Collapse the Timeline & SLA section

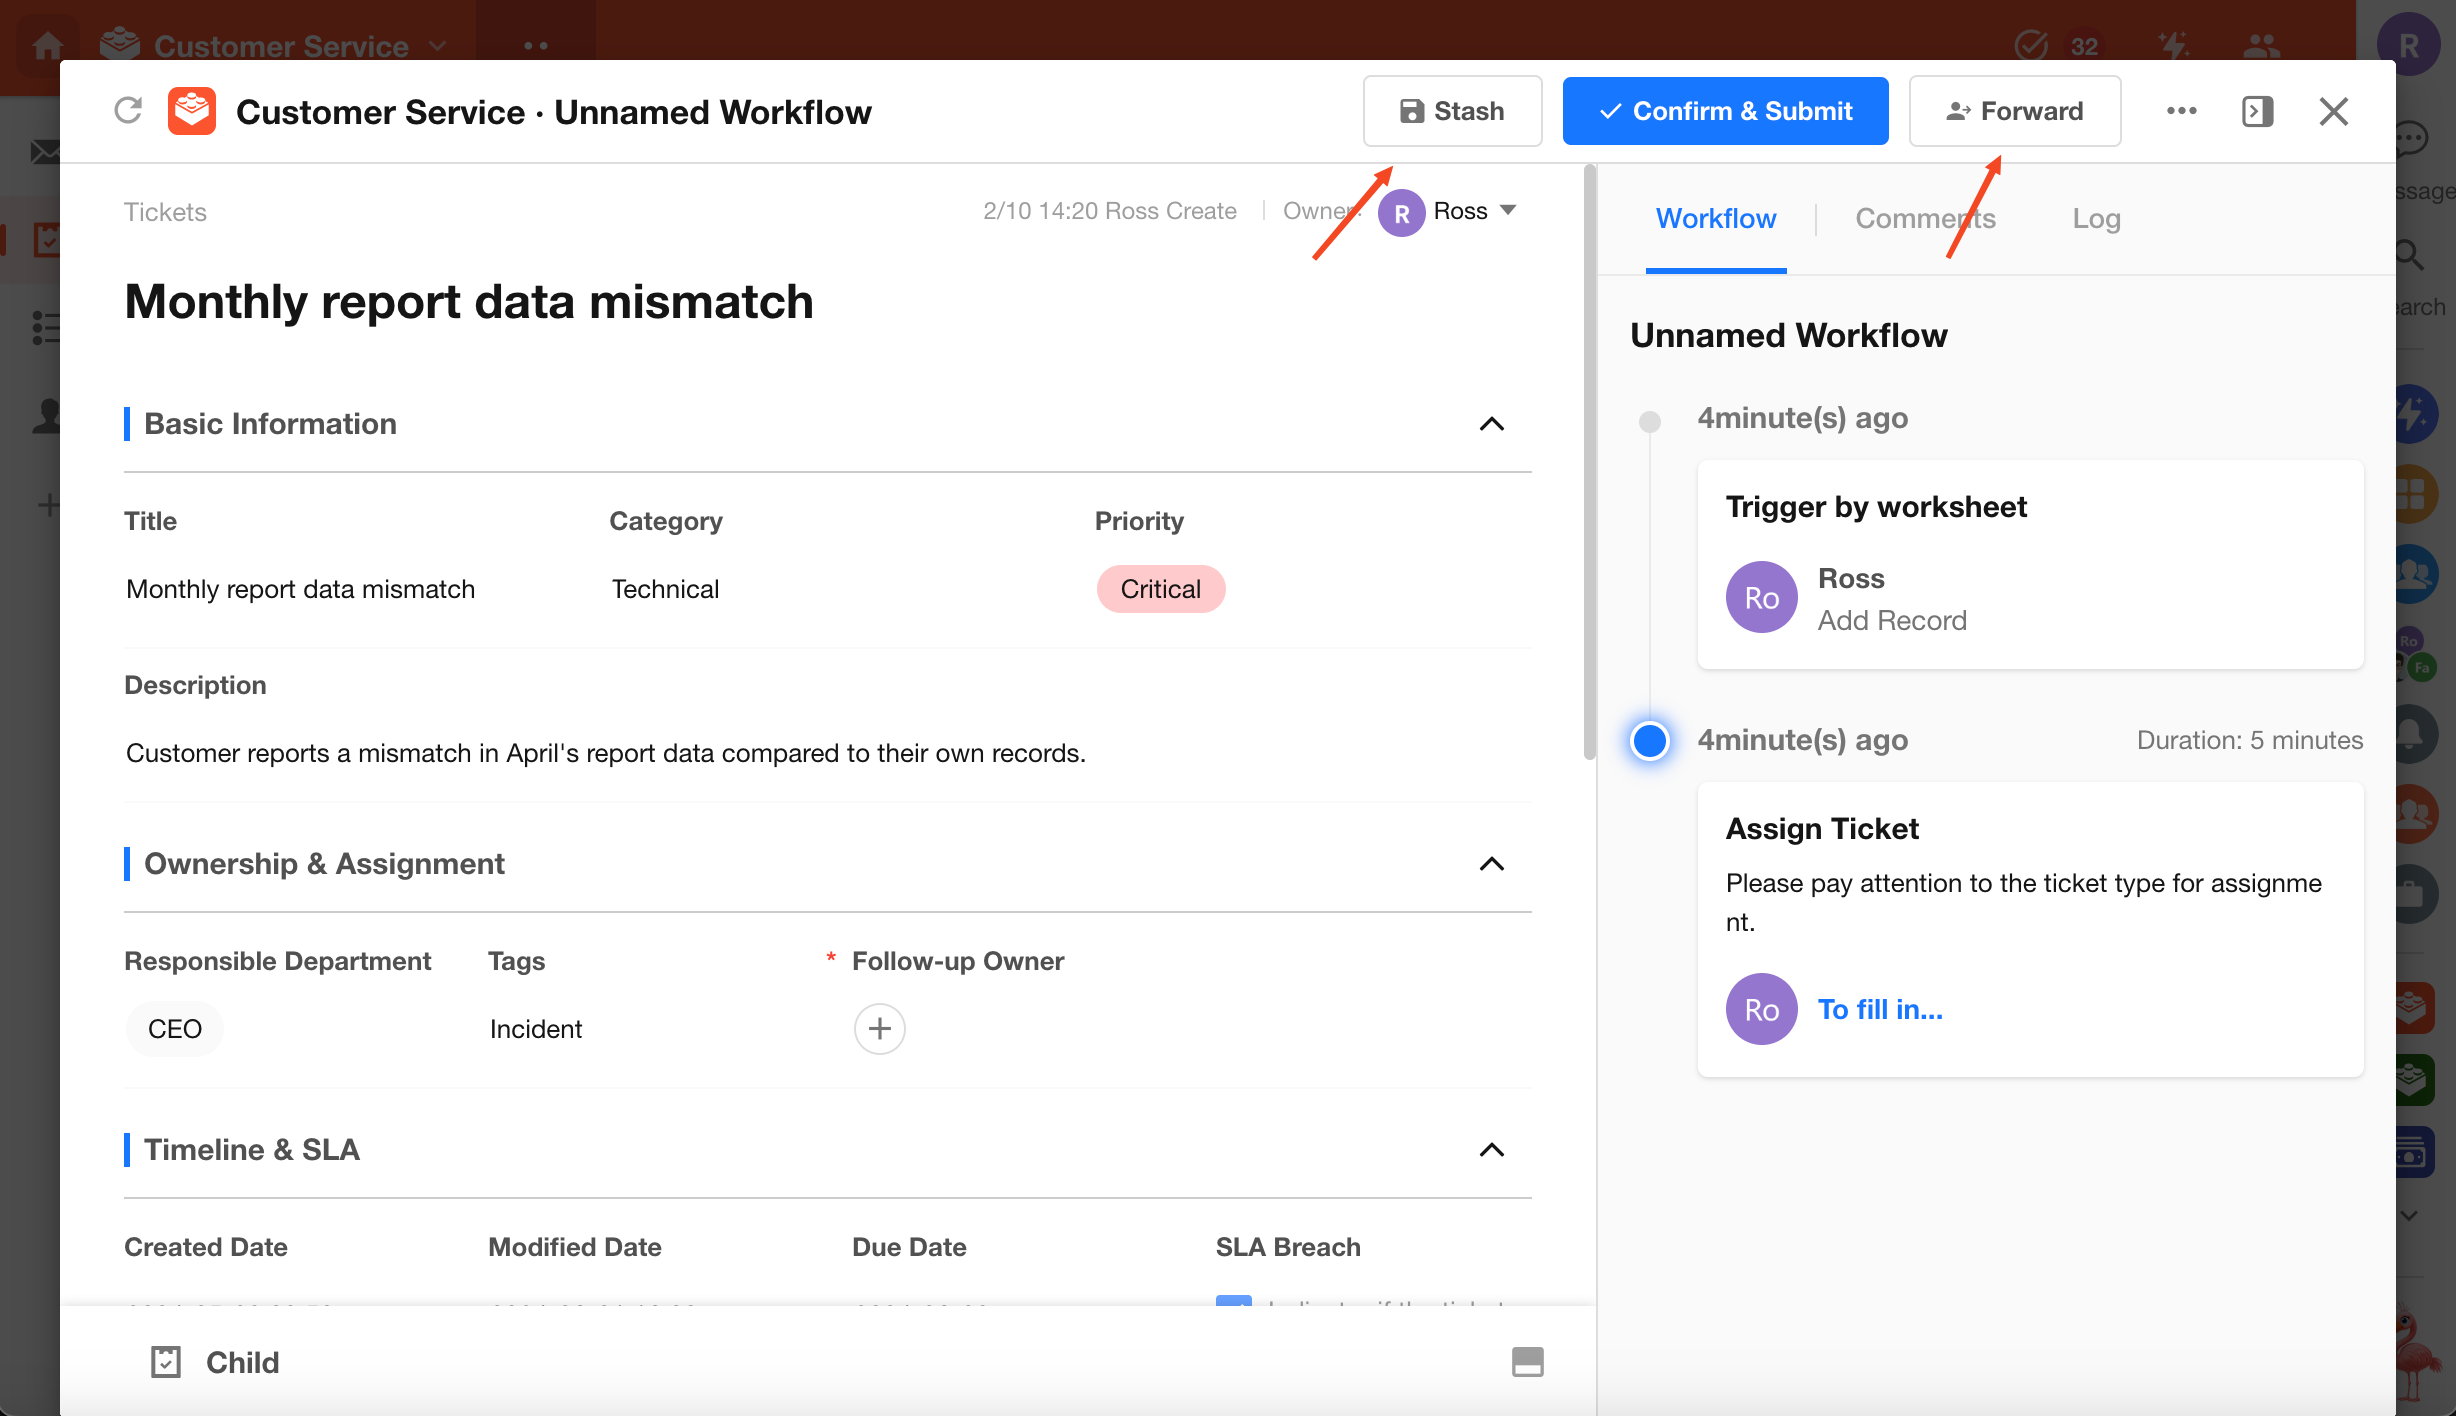pos(1491,1150)
